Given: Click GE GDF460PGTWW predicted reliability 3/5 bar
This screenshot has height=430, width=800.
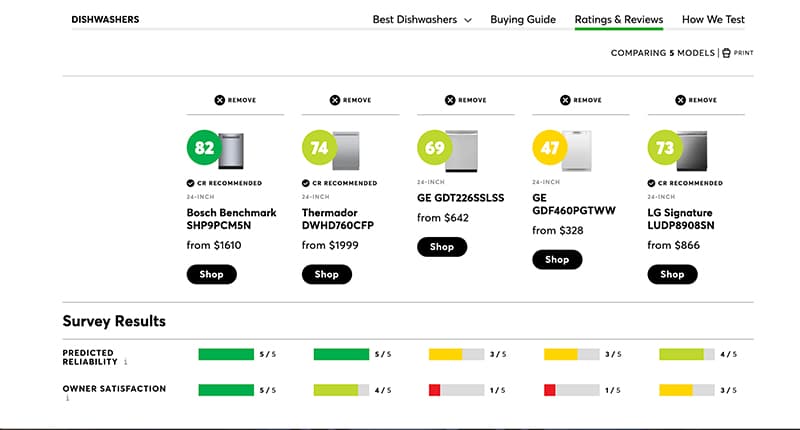Looking at the screenshot, I should [572, 354].
